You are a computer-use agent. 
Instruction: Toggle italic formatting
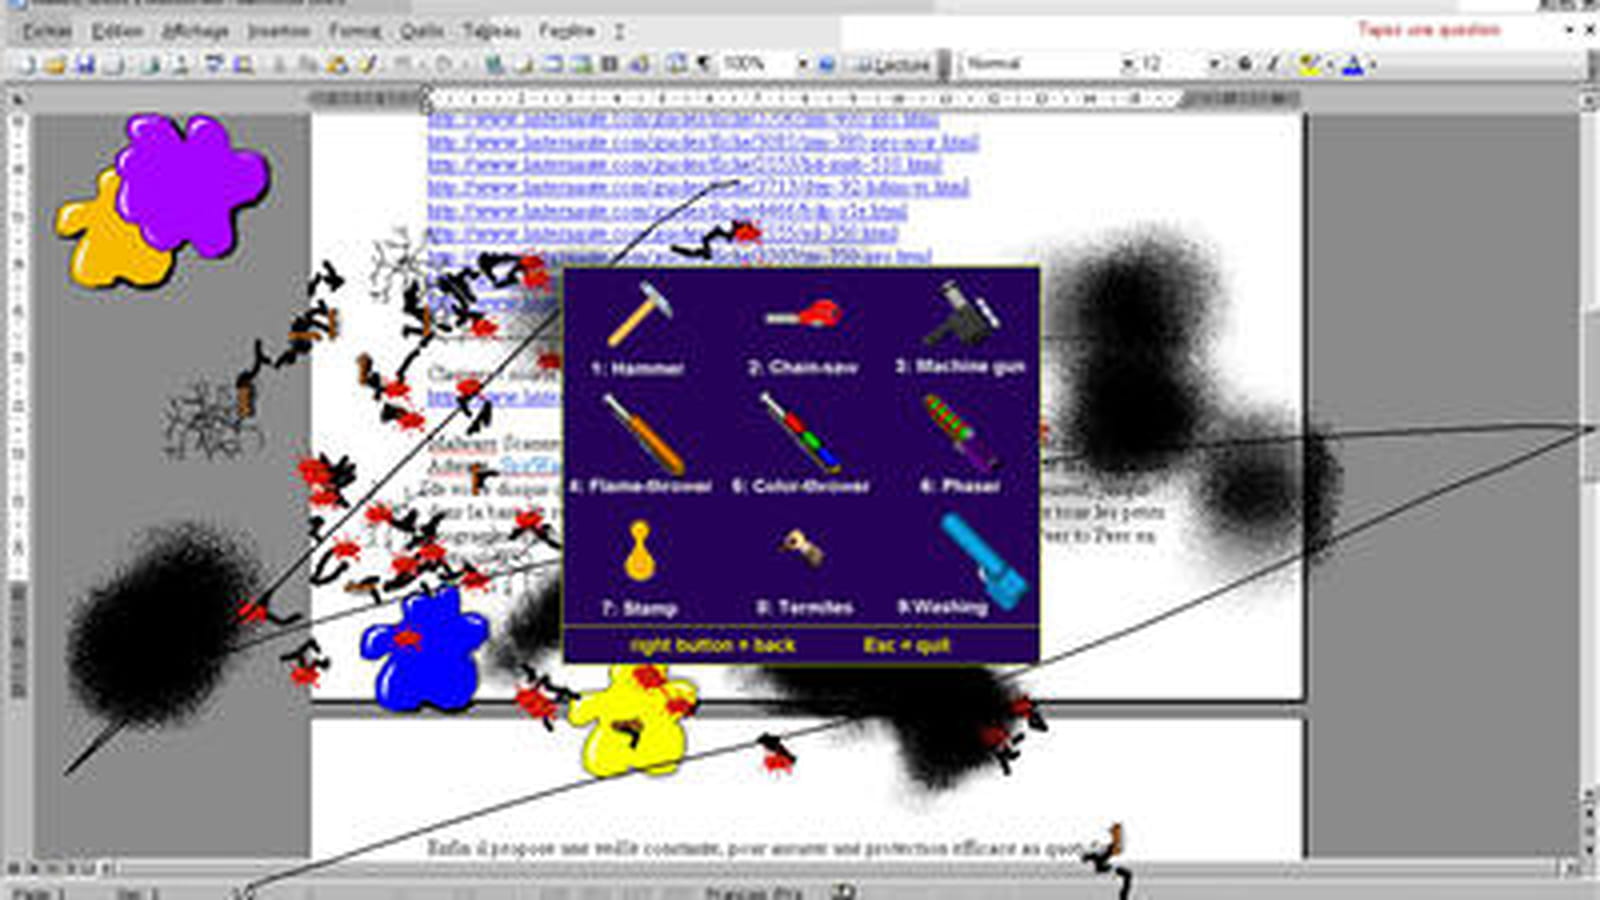point(1273,64)
